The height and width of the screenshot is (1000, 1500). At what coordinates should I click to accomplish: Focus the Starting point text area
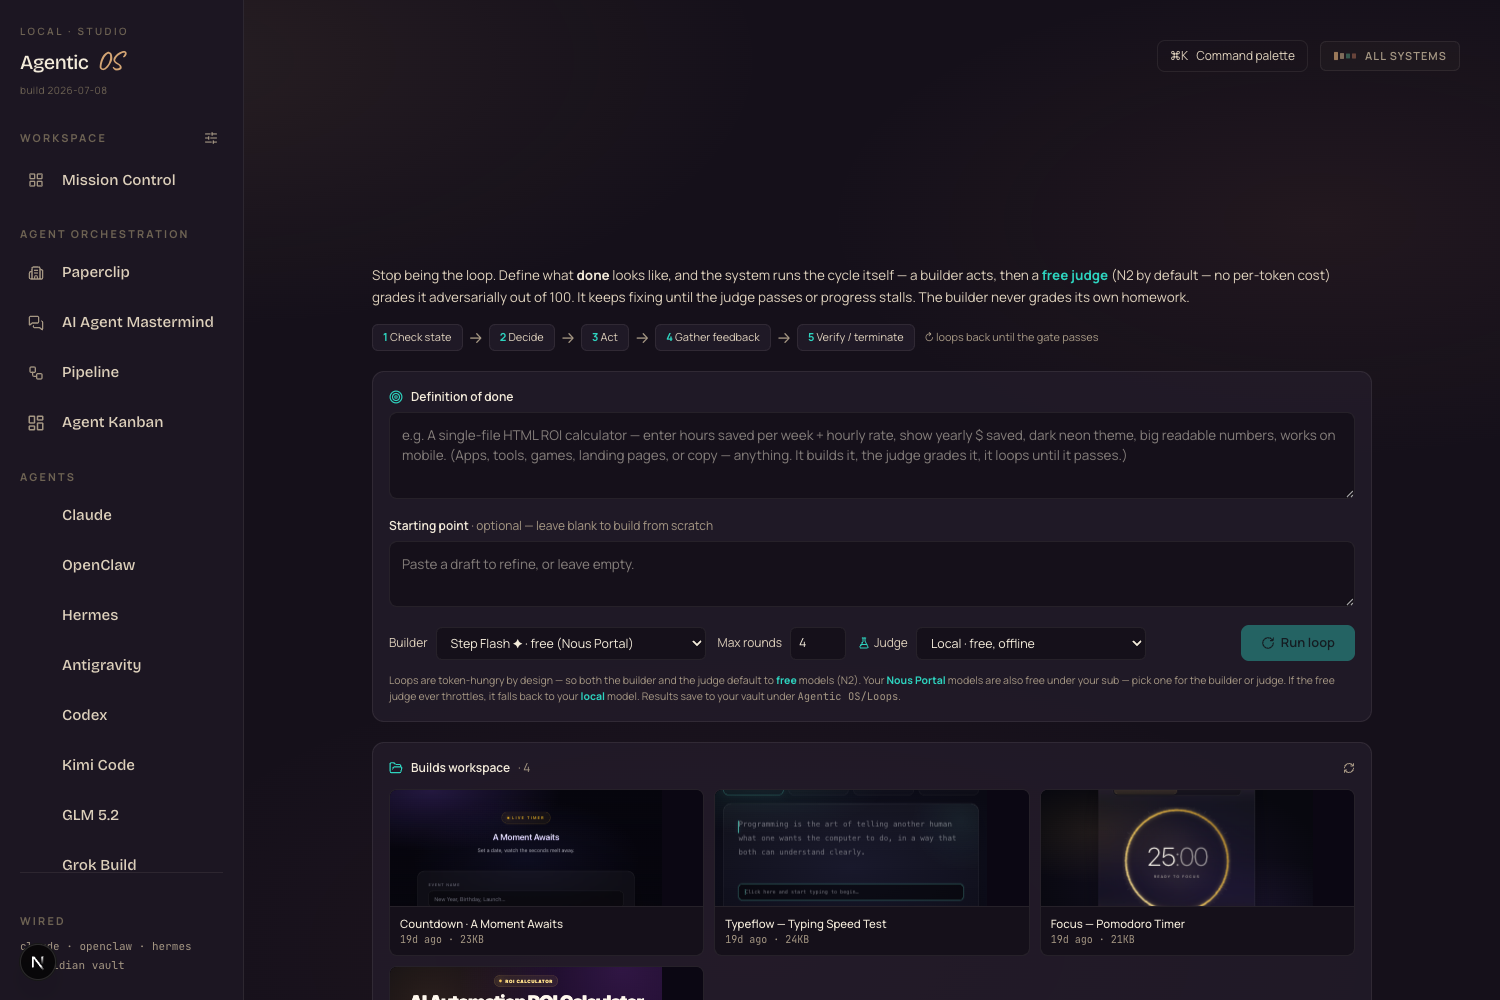[872, 574]
